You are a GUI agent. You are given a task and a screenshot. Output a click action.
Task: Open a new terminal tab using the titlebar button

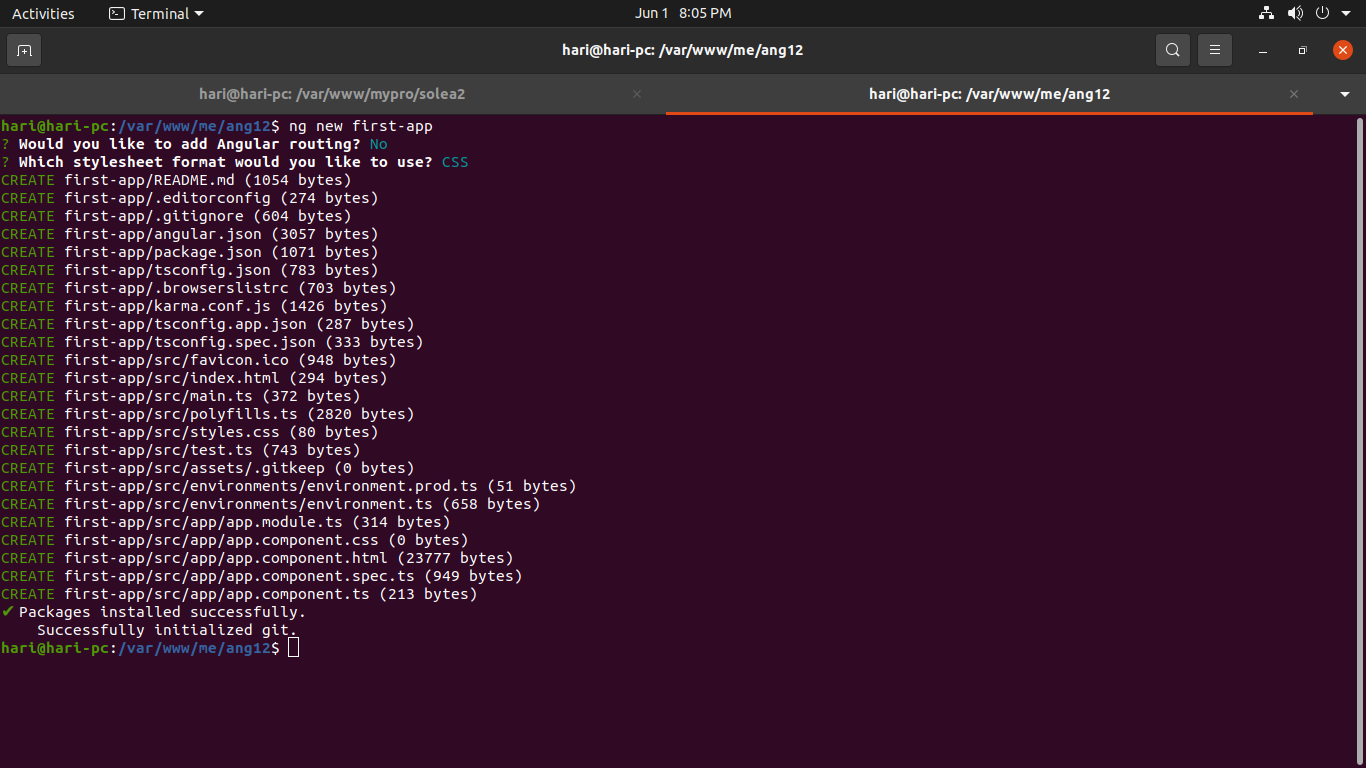(24, 50)
